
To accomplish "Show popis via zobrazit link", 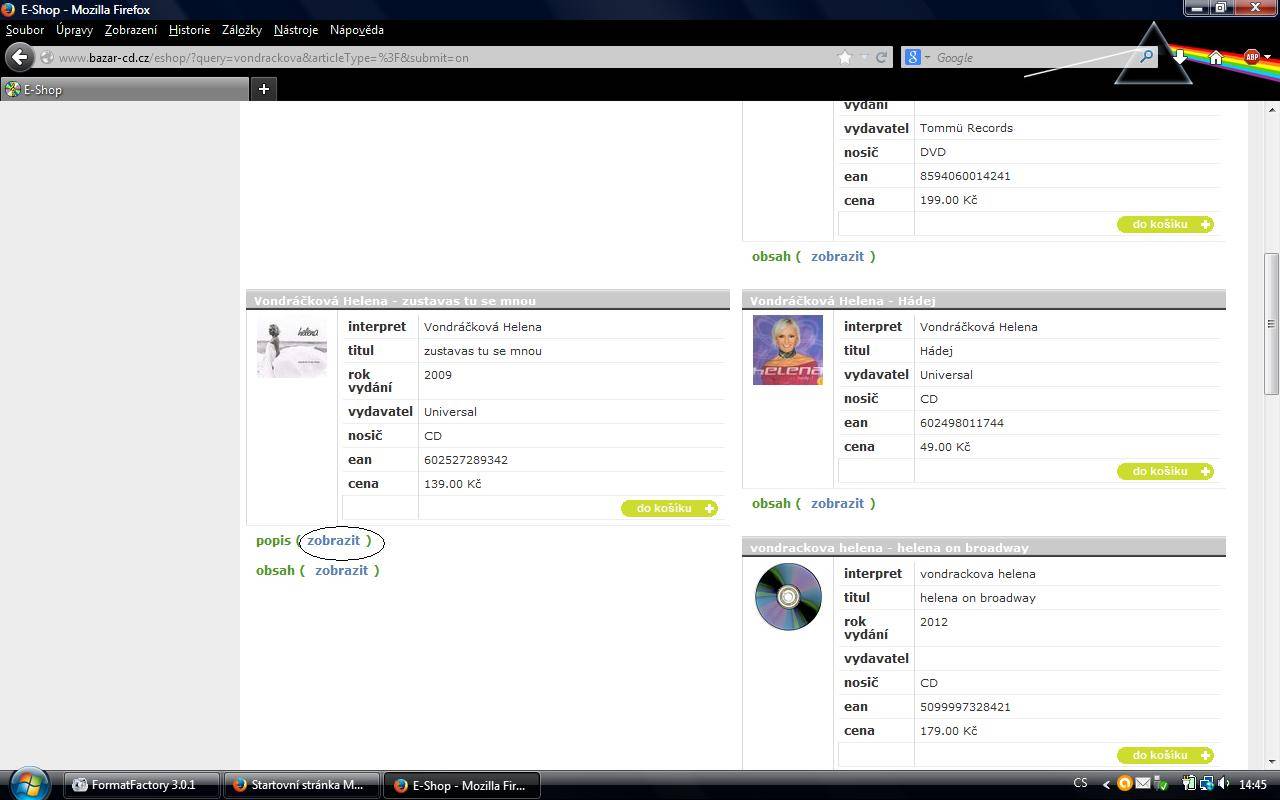I will pyautogui.click(x=333, y=540).
